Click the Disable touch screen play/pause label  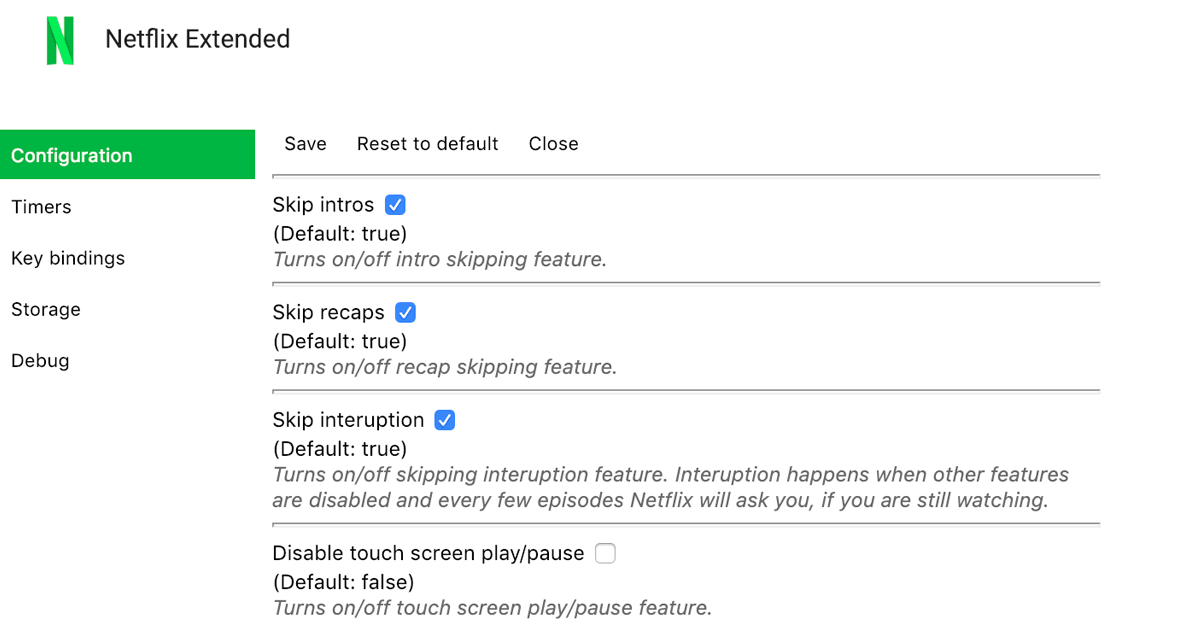pos(428,553)
